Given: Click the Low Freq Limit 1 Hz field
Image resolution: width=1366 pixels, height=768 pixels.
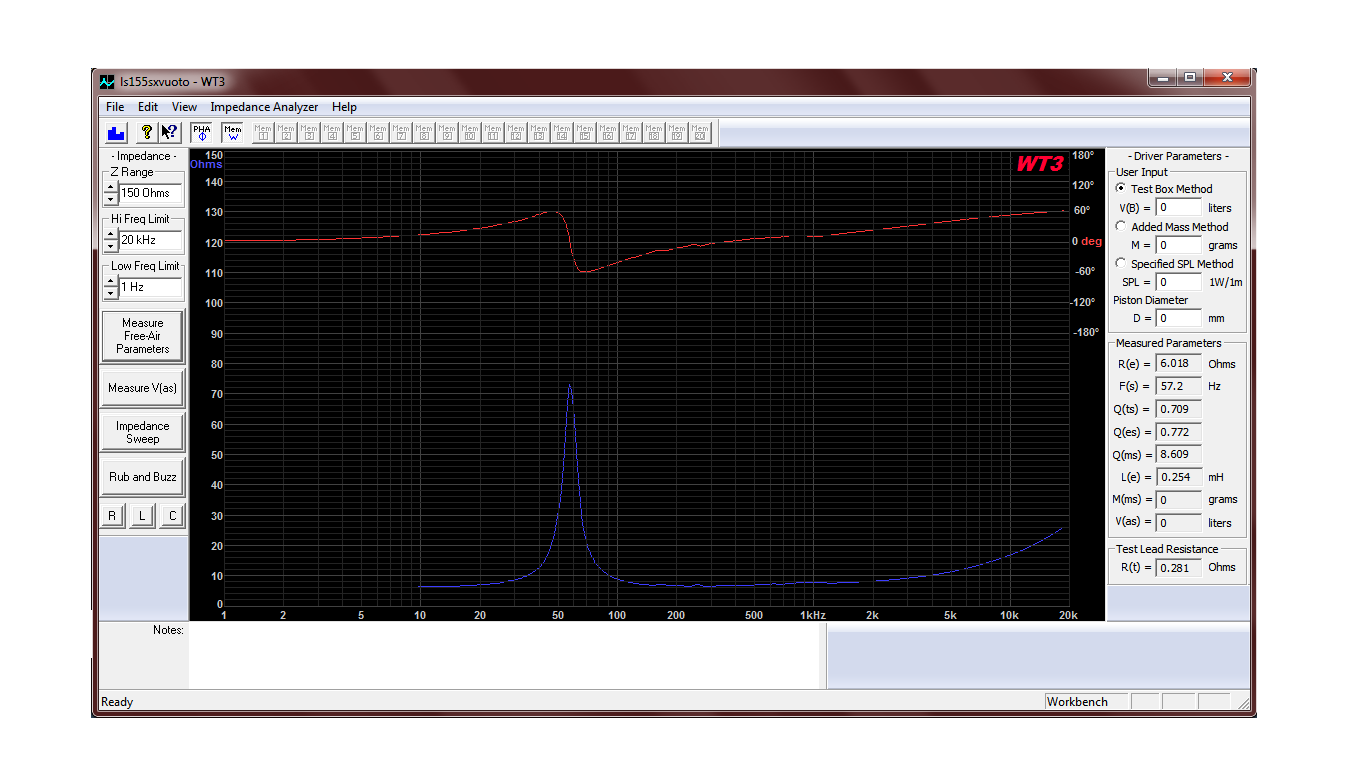Looking at the screenshot, I should tap(151, 287).
